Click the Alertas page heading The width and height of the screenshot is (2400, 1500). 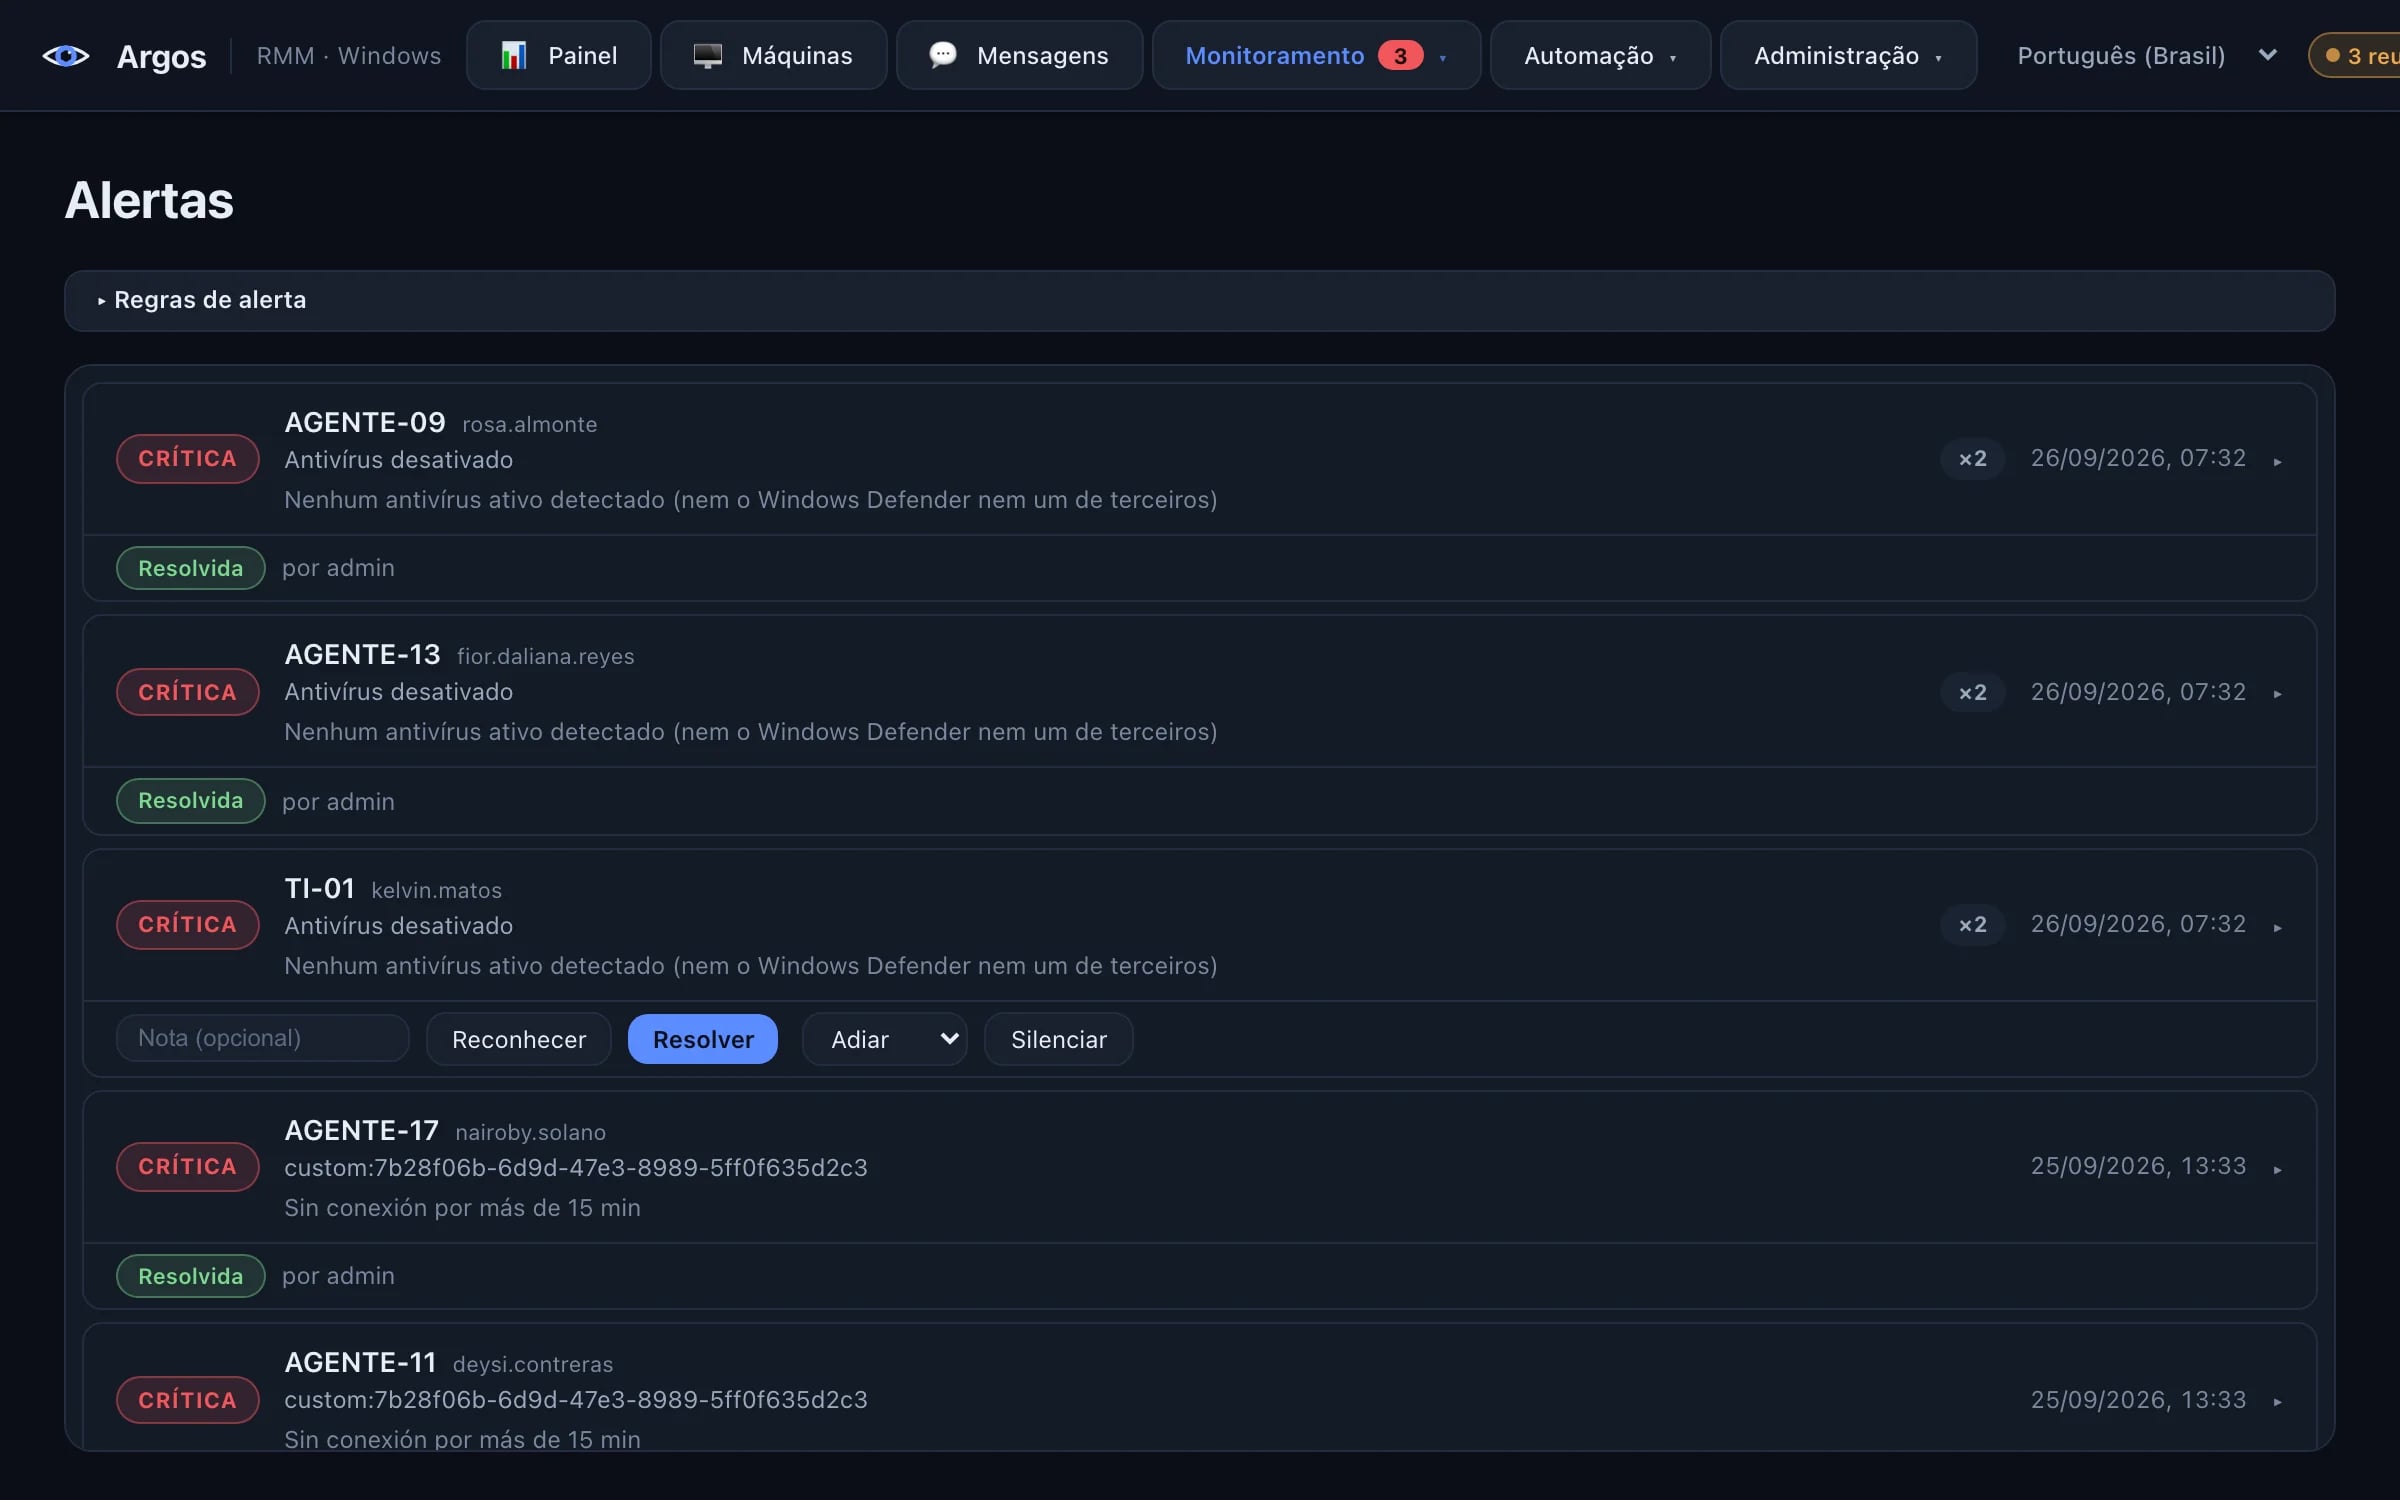[149, 200]
